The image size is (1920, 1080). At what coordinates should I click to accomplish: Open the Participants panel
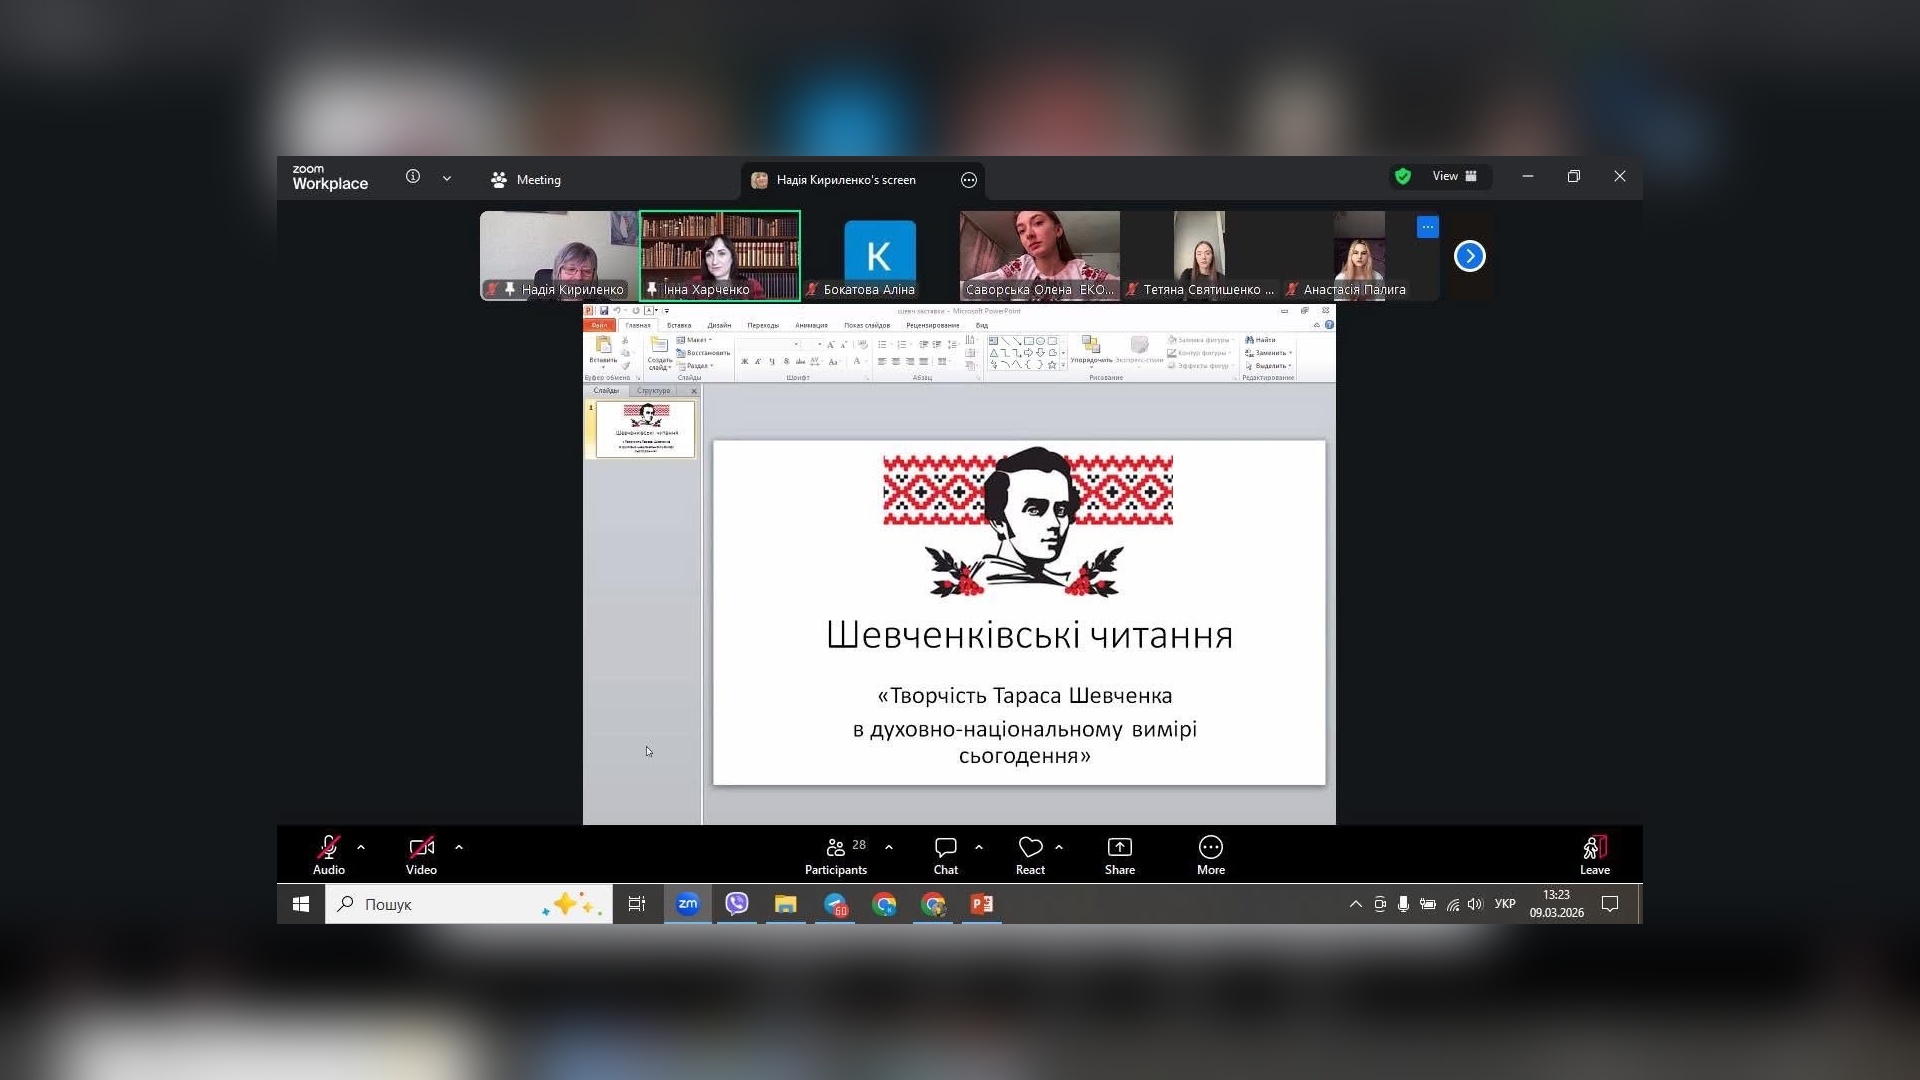[836, 855]
